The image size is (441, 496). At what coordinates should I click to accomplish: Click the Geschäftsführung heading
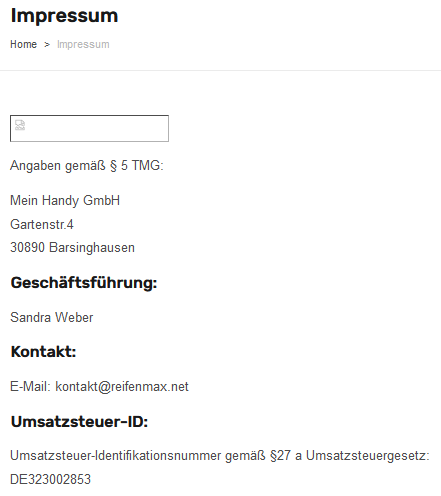[x=84, y=283]
